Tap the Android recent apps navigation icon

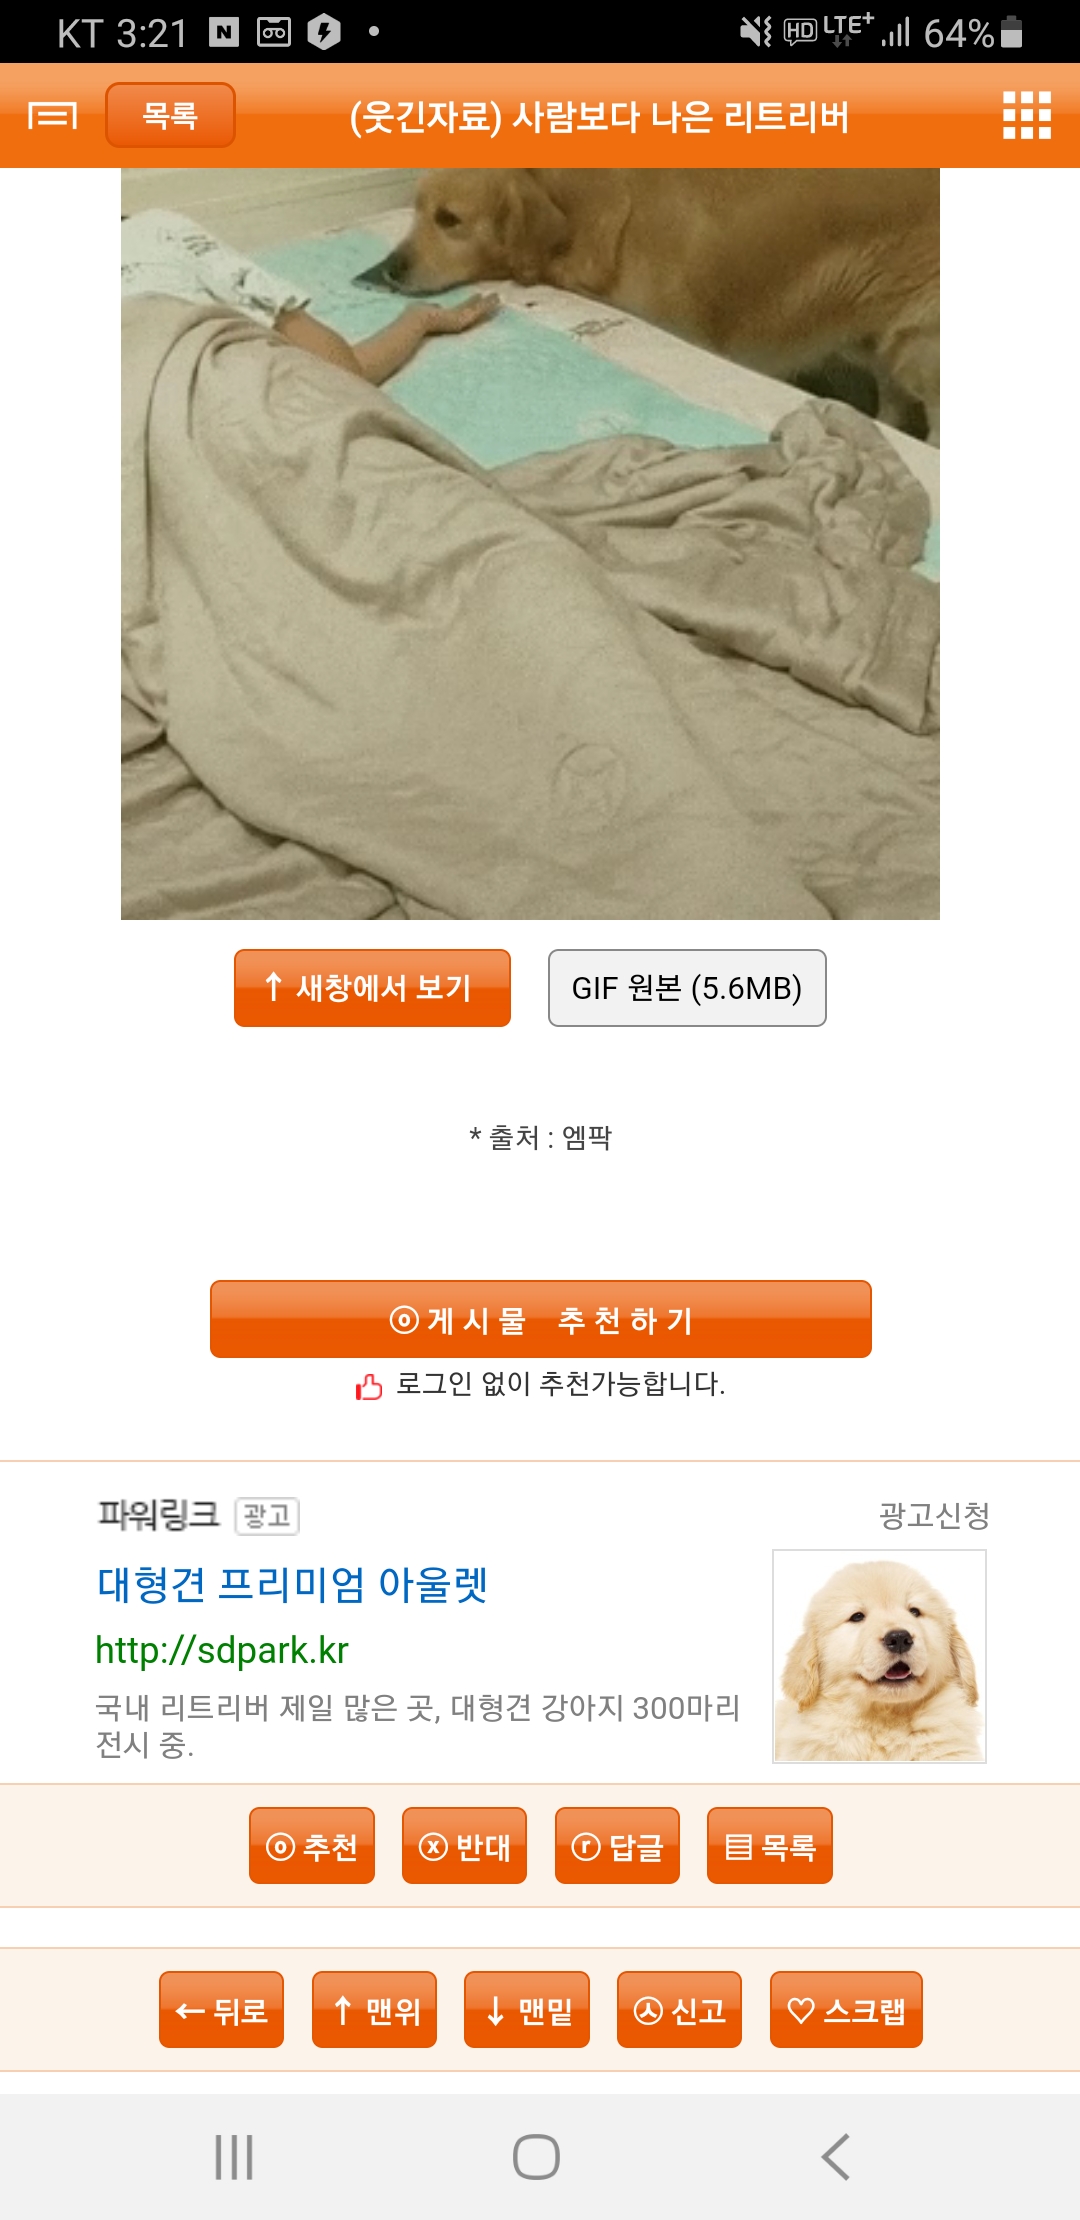click(x=234, y=2157)
